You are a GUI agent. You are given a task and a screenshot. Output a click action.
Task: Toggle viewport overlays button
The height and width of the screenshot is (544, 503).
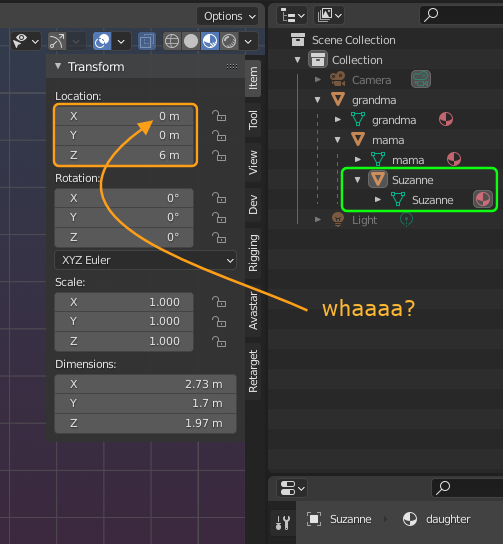[102, 41]
